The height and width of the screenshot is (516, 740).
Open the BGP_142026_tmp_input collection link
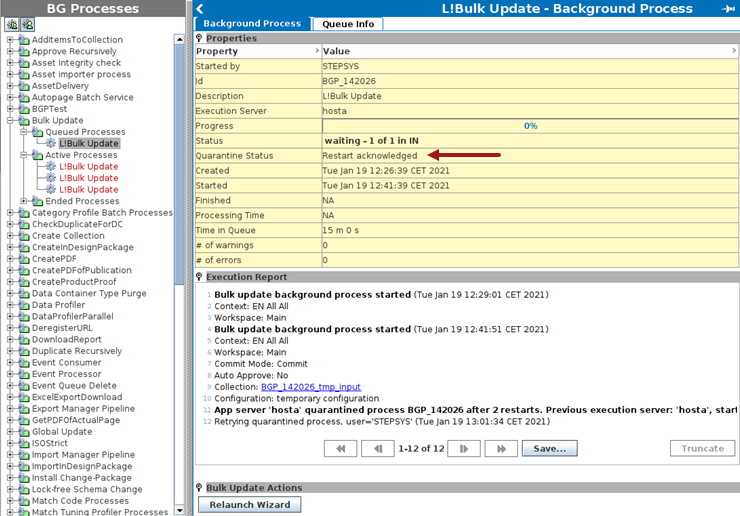click(x=310, y=387)
